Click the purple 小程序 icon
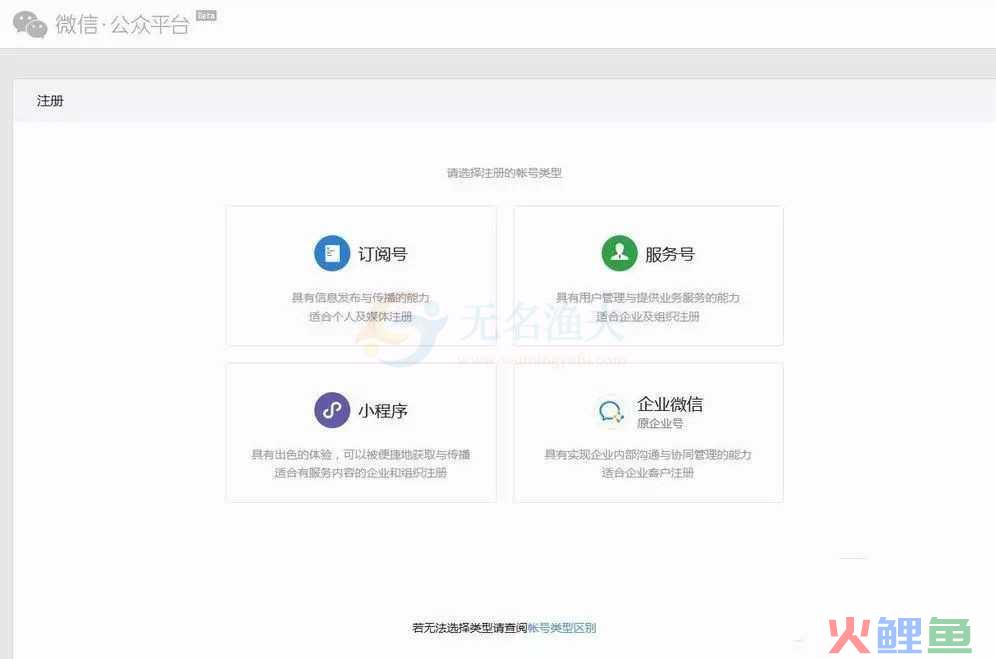This screenshot has width=996, height=659. (x=332, y=410)
